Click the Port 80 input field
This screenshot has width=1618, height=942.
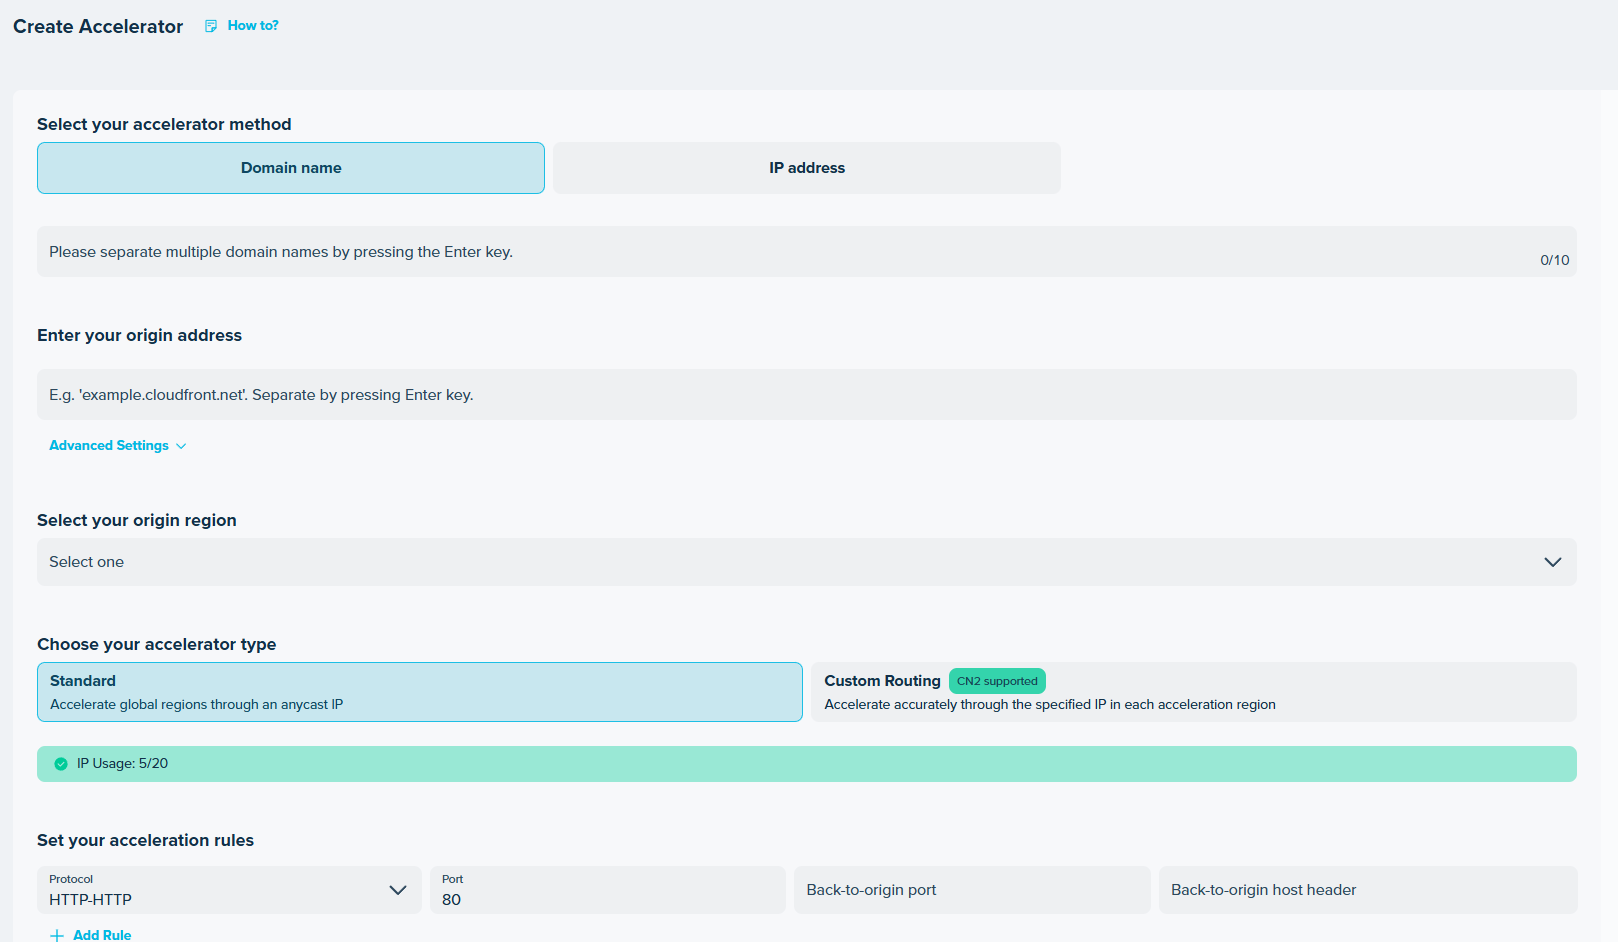(x=607, y=890)
